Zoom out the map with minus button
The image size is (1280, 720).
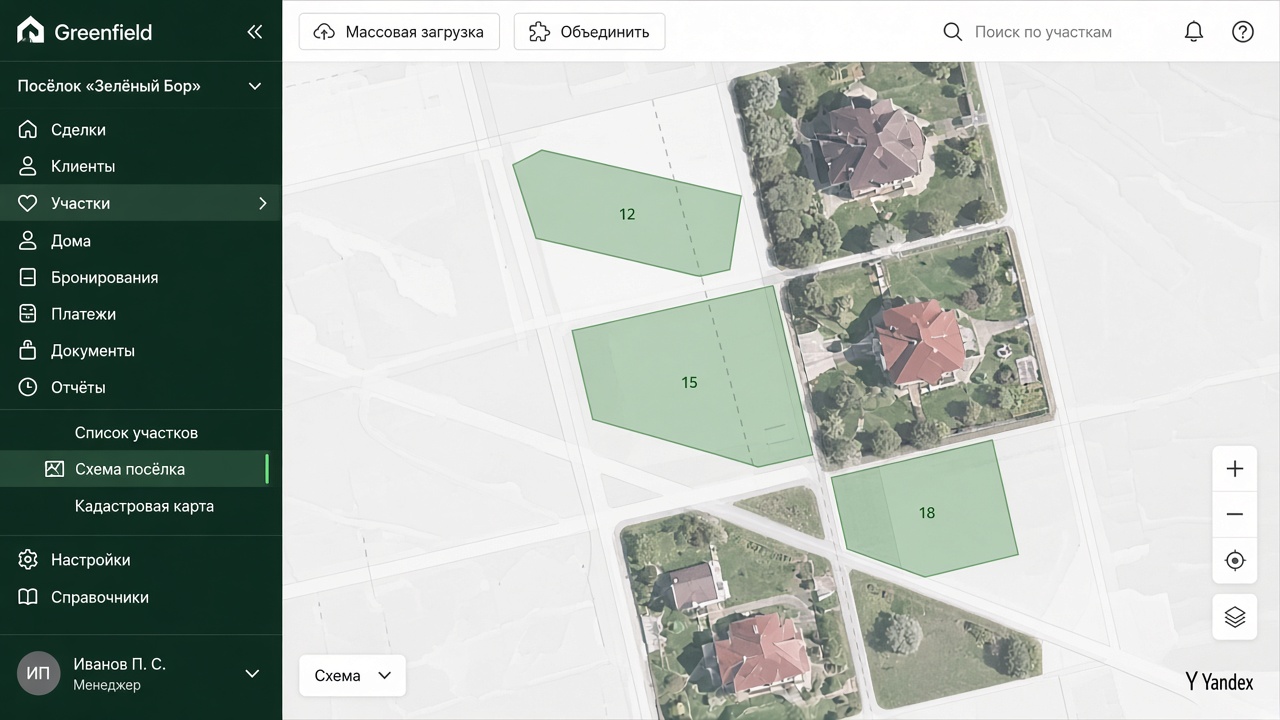(x=1235, y=514)
